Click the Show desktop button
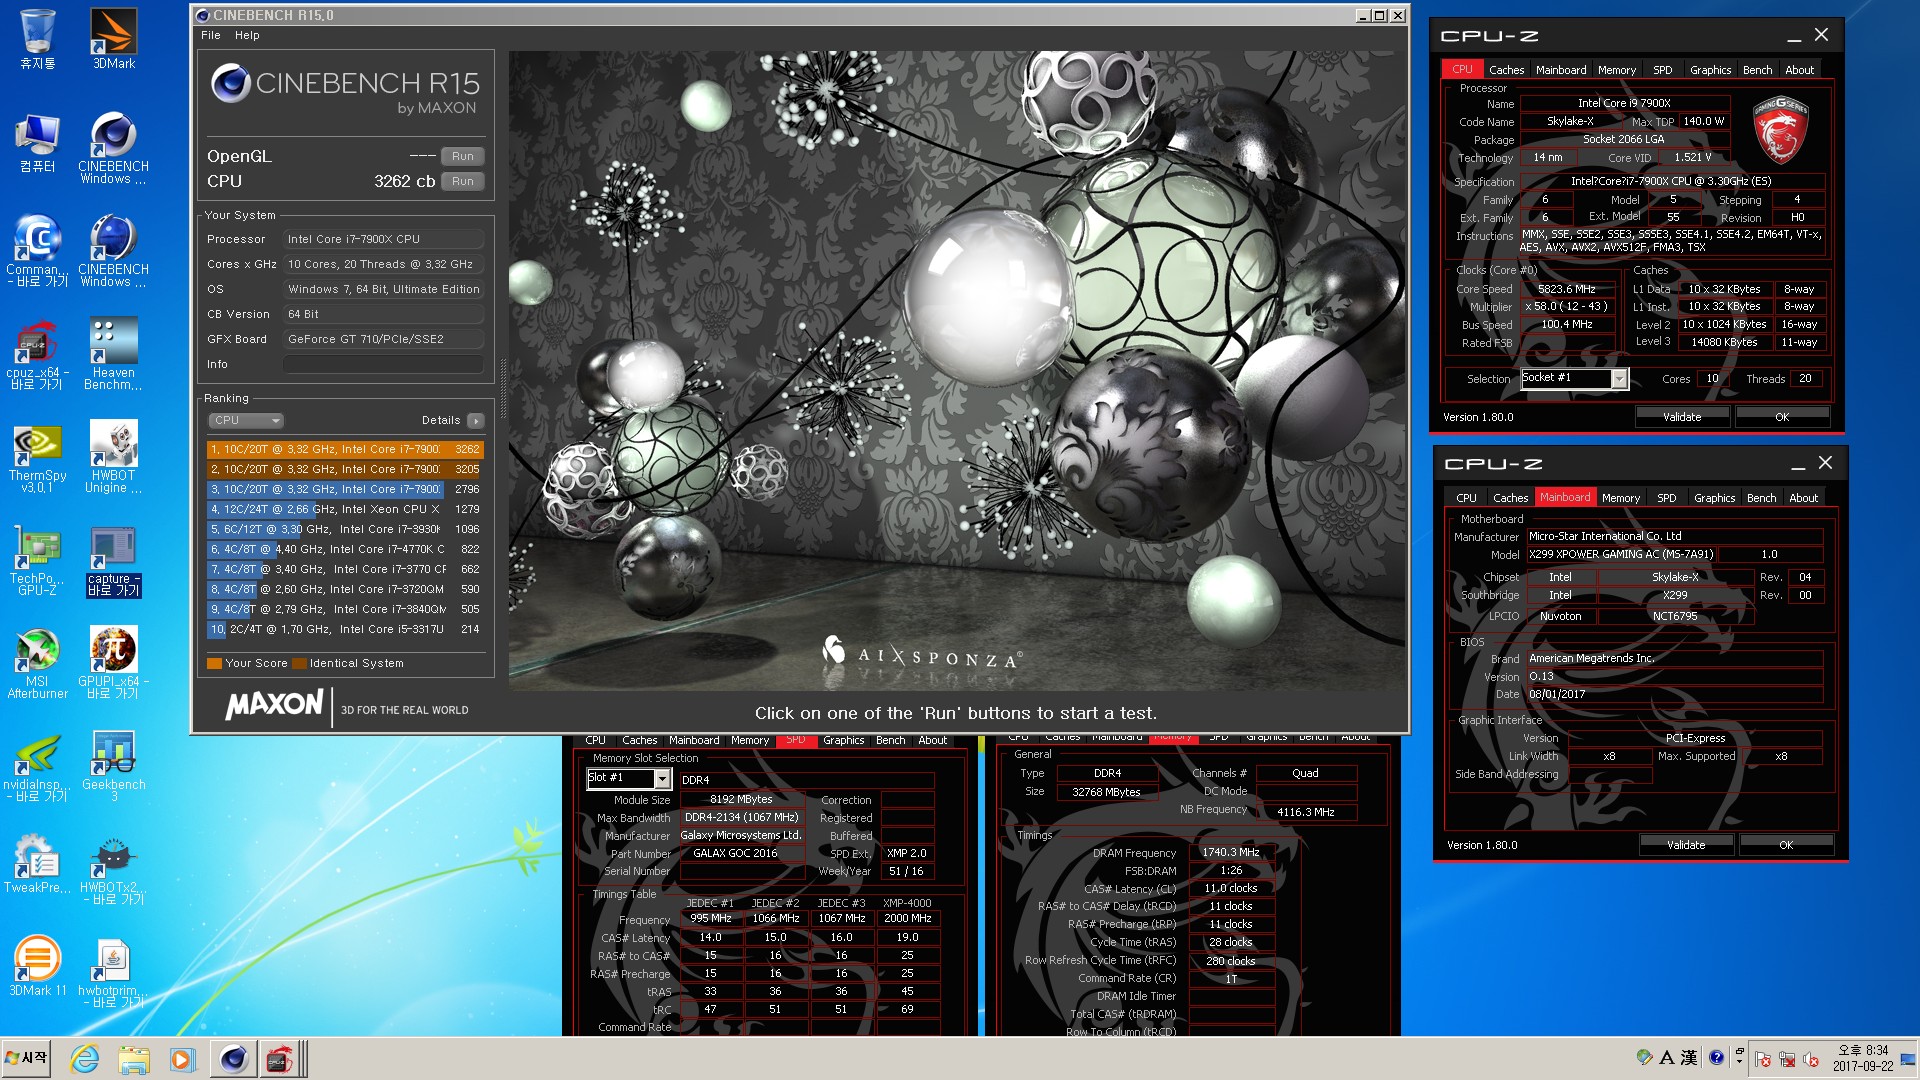 click(1909, 1058)
